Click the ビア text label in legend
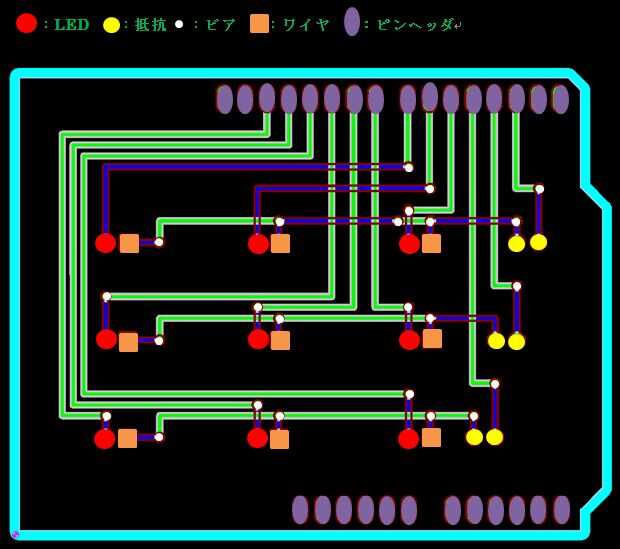 (x=220, y=25)
